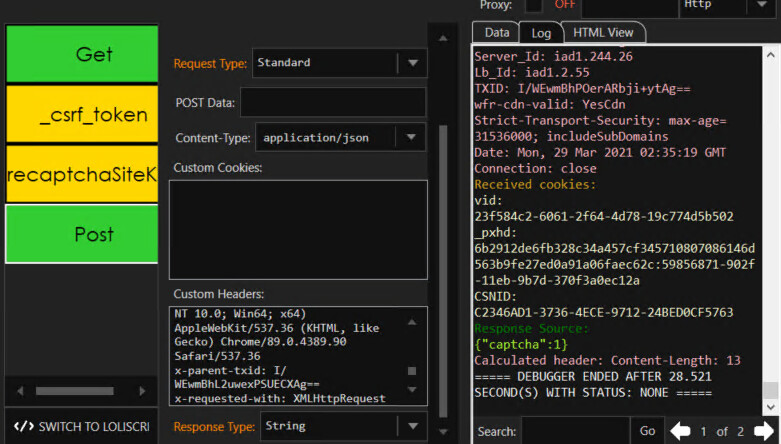This screenshot has height=444, width=781.
Task: Open the proxy type Http dropdown
Action: click(728, 5)
